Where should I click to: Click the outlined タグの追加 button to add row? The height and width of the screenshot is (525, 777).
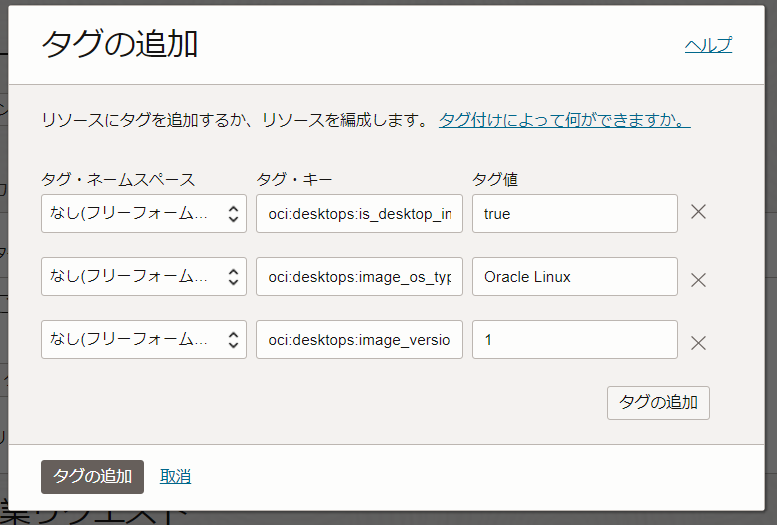[x=658, y=403]
